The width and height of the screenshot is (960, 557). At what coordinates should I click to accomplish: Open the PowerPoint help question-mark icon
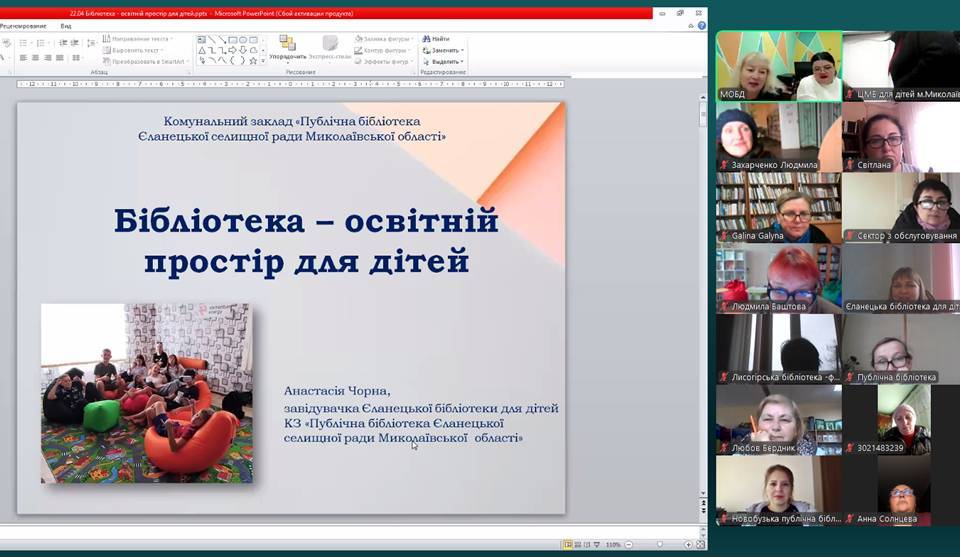tap(701, 25)
